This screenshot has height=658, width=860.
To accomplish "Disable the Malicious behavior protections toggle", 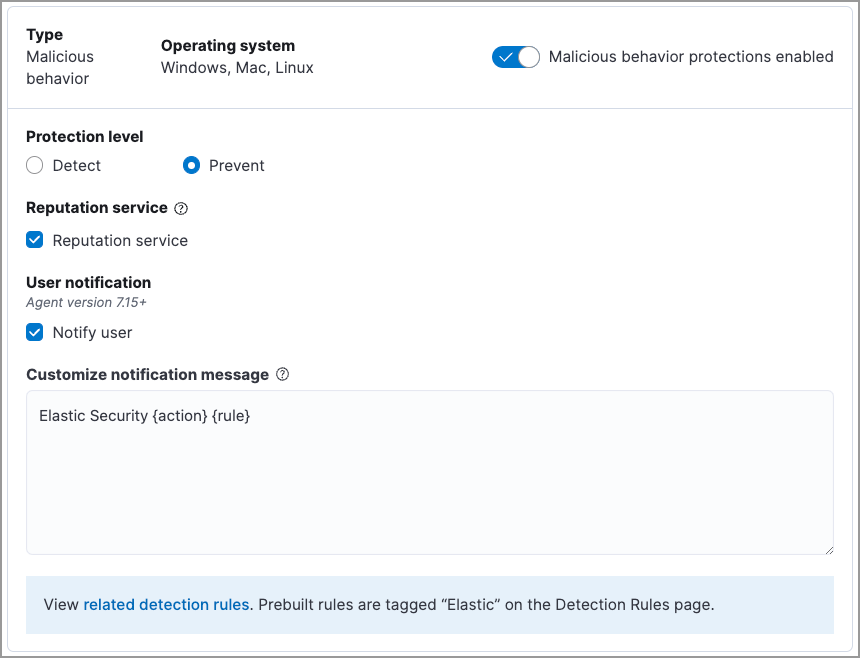I will pos(515,57).
